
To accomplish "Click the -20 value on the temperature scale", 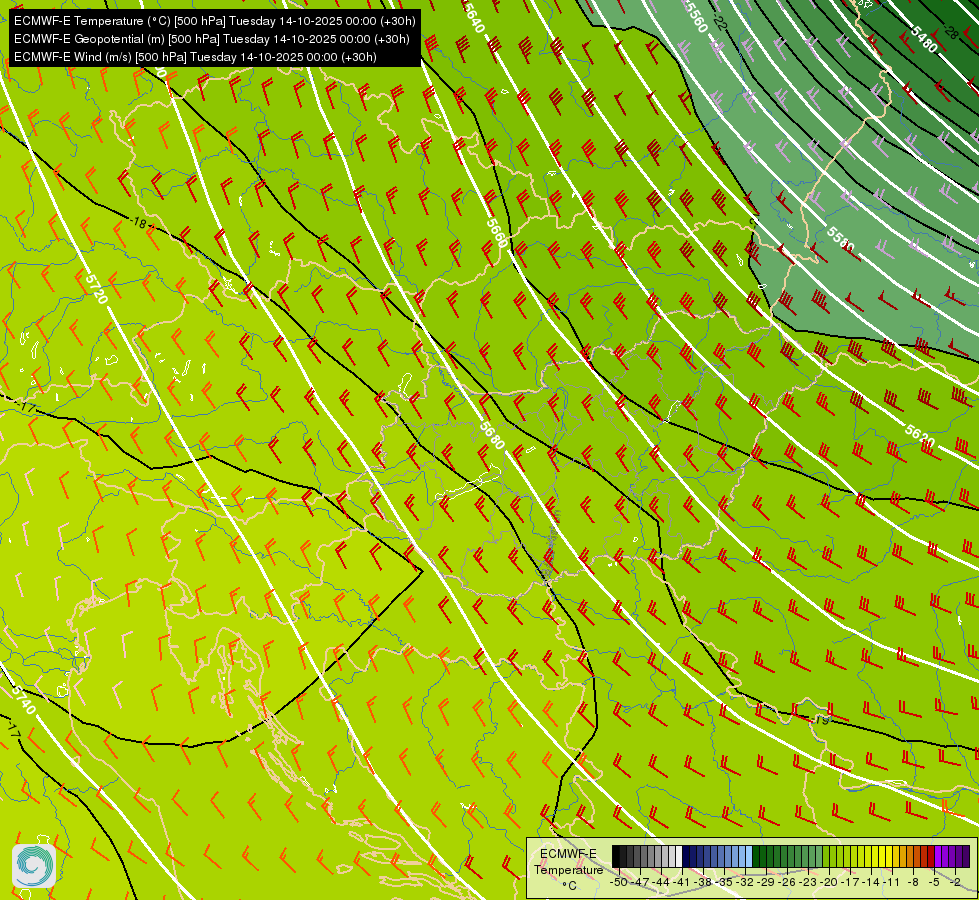I will coord(829,882).
